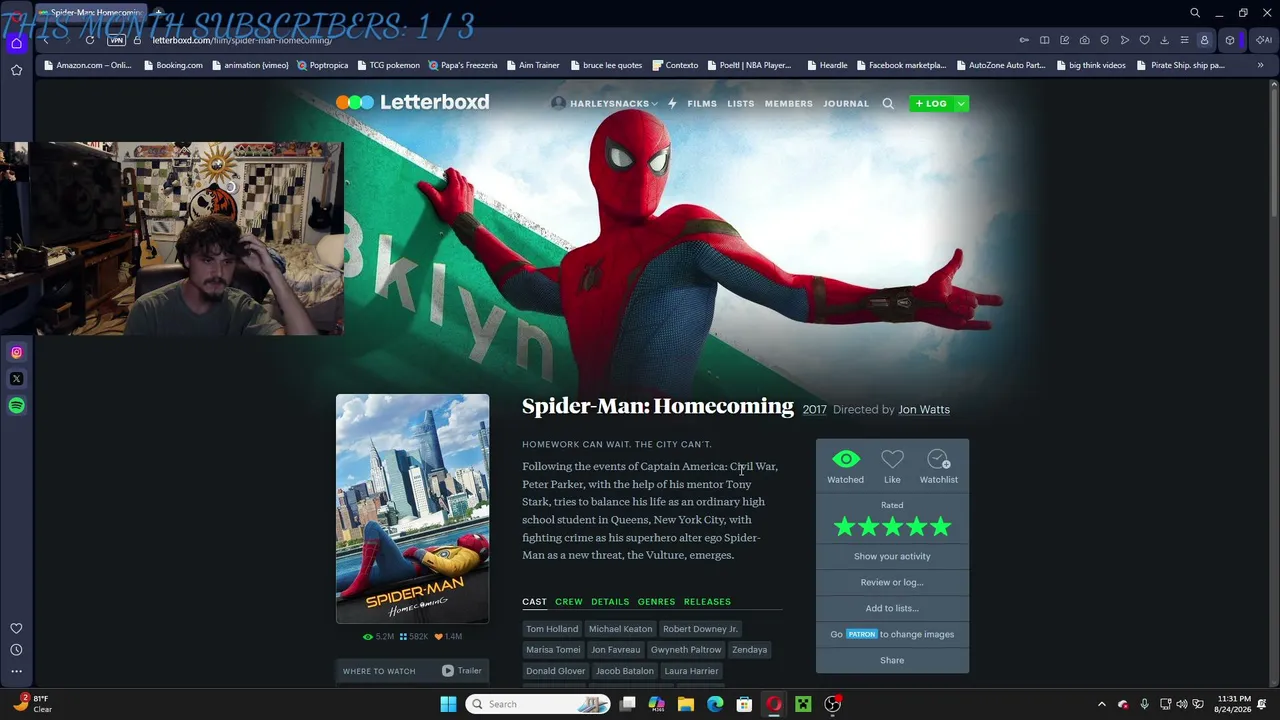Open X (Twitter) in the sidebar
The image size is (1280, 720).
[16, 379]
